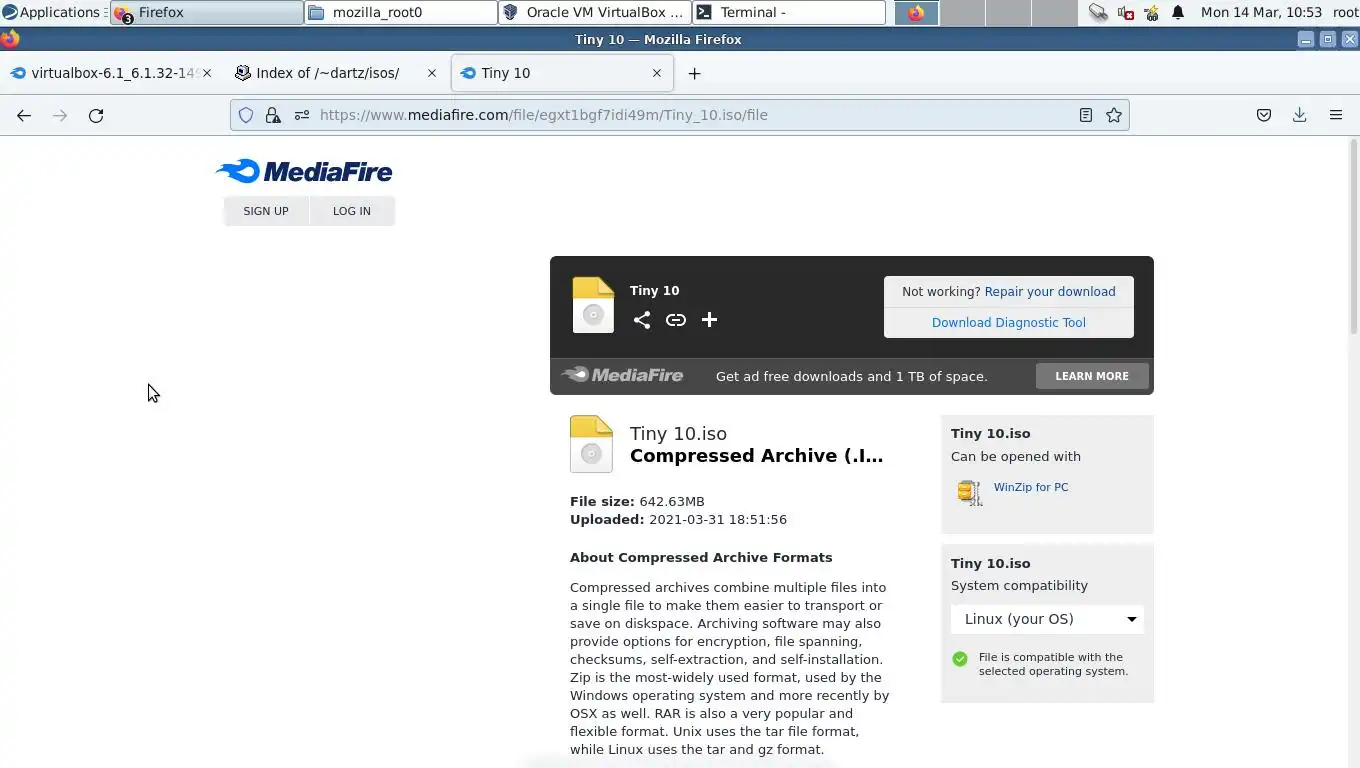
Task: Expand the Linux (your OS) dropdown
Action: coord(1047,619)
